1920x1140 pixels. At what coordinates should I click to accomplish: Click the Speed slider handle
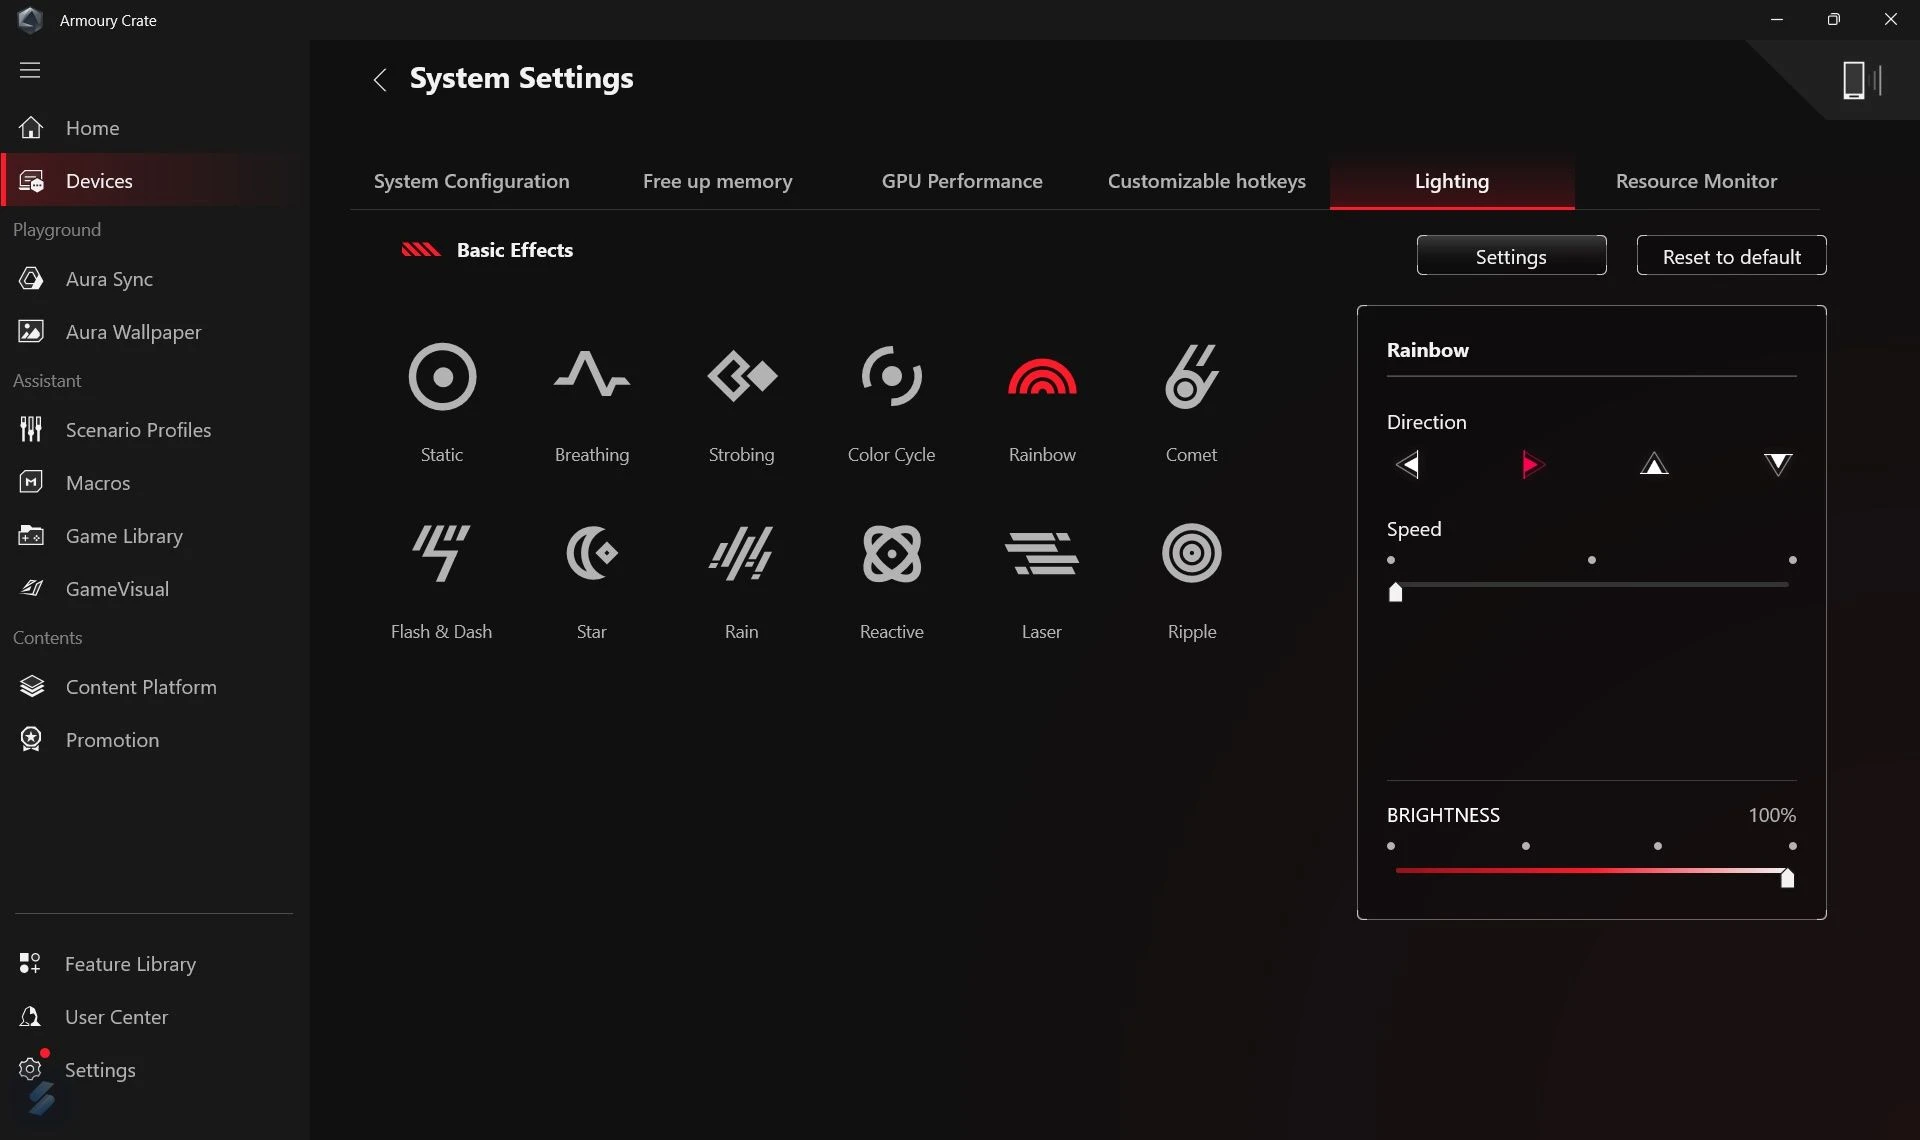coord(1396,592)
